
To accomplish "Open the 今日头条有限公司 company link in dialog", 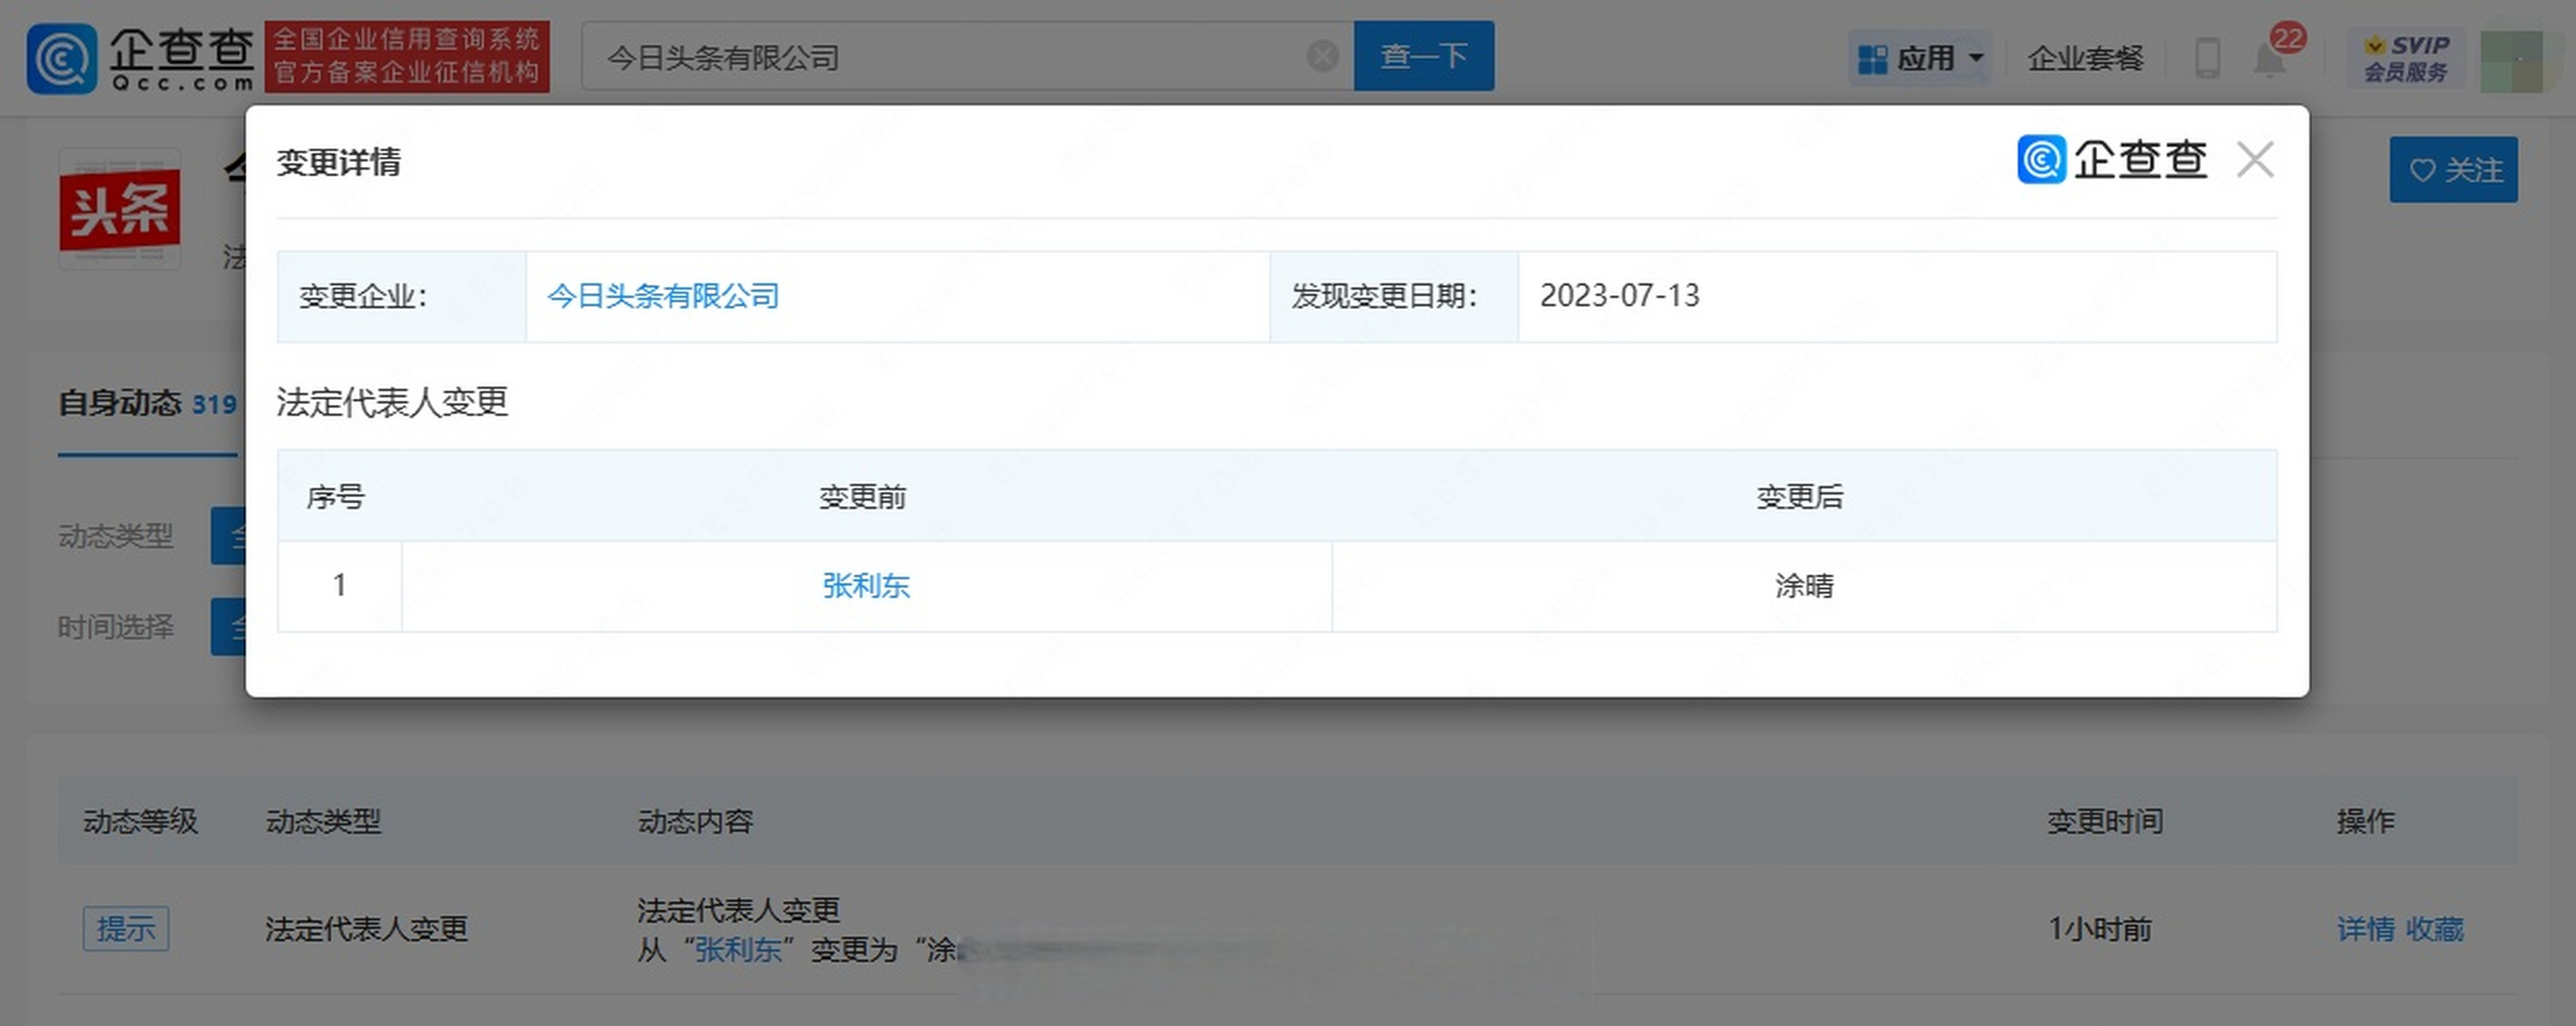I will [662, 296].
